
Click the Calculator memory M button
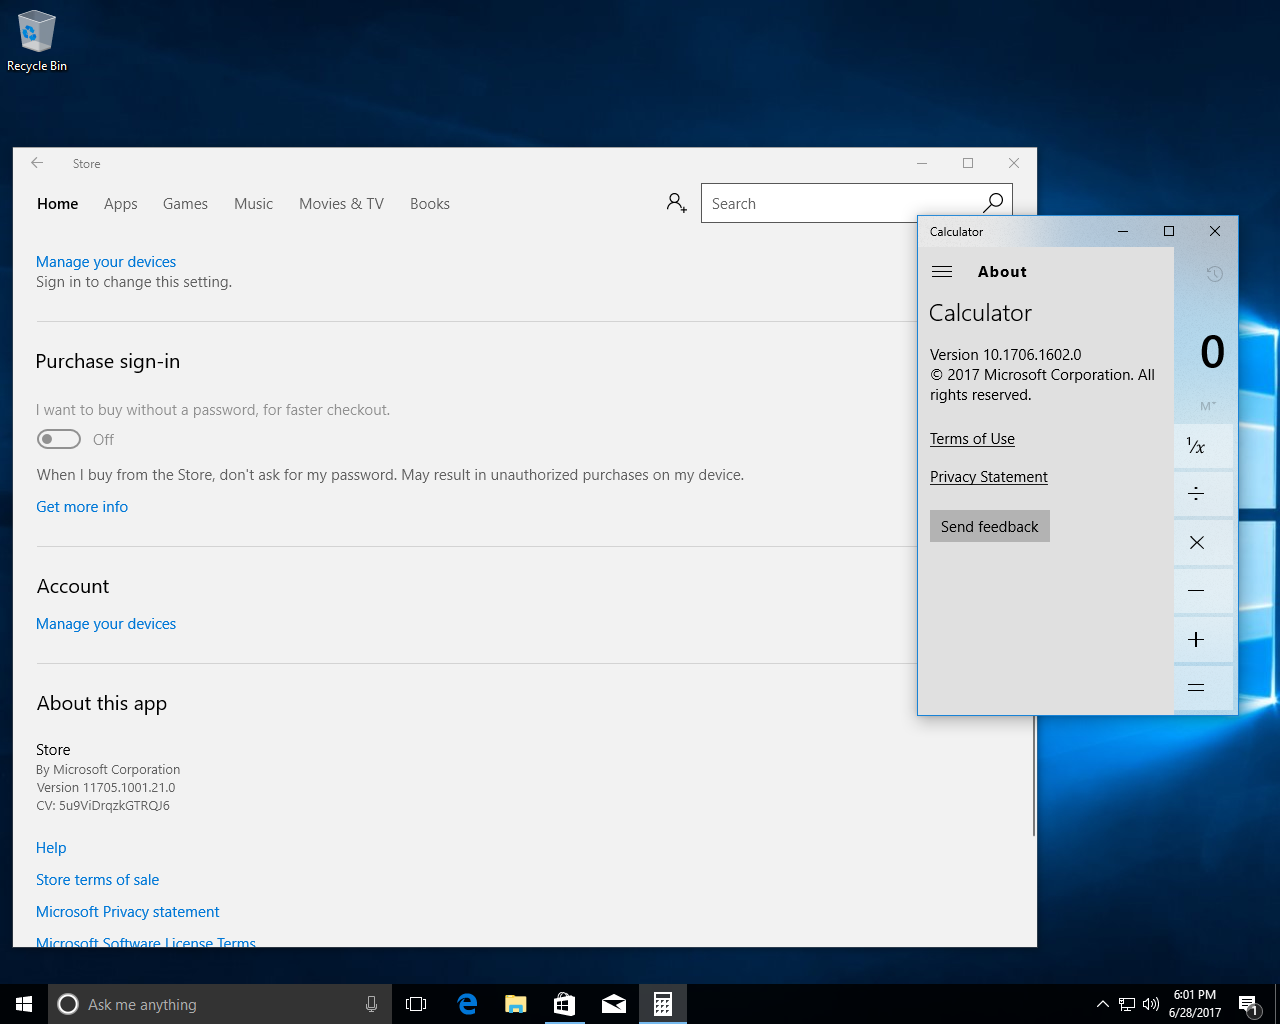pos(1208,406)
